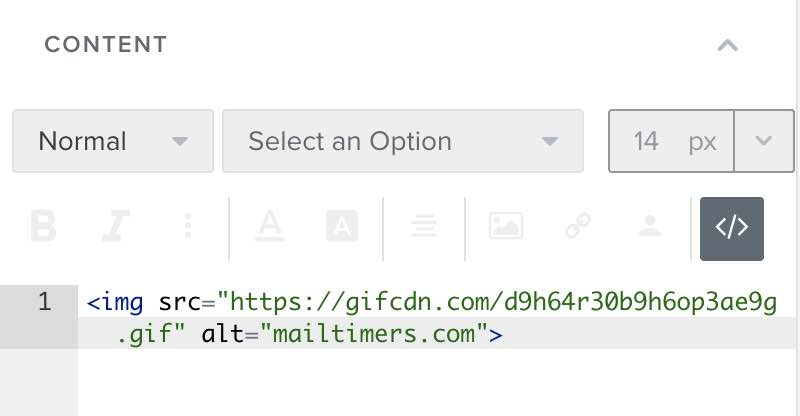This screenshot has width=800, height=416.
Task: Click the CONTENT section header
Action: pyautogui.click(x=106, y=45)
